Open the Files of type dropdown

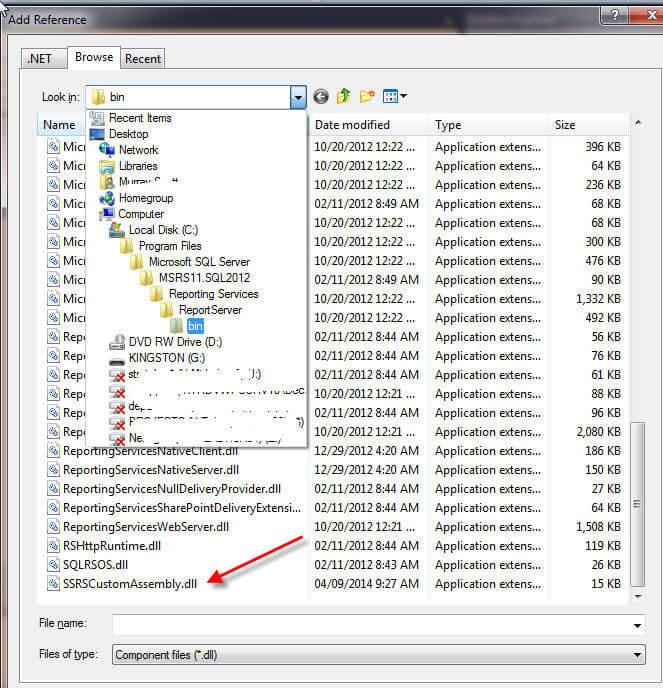click(x=637, y=655)
